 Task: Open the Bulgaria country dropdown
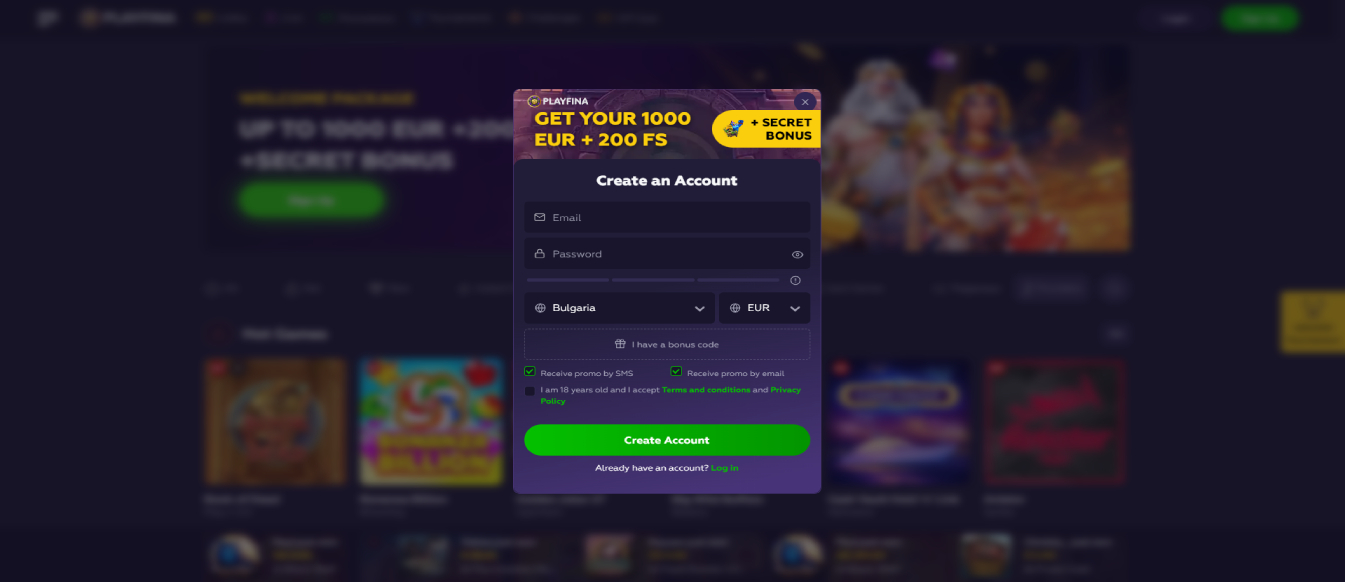point(619,308)
